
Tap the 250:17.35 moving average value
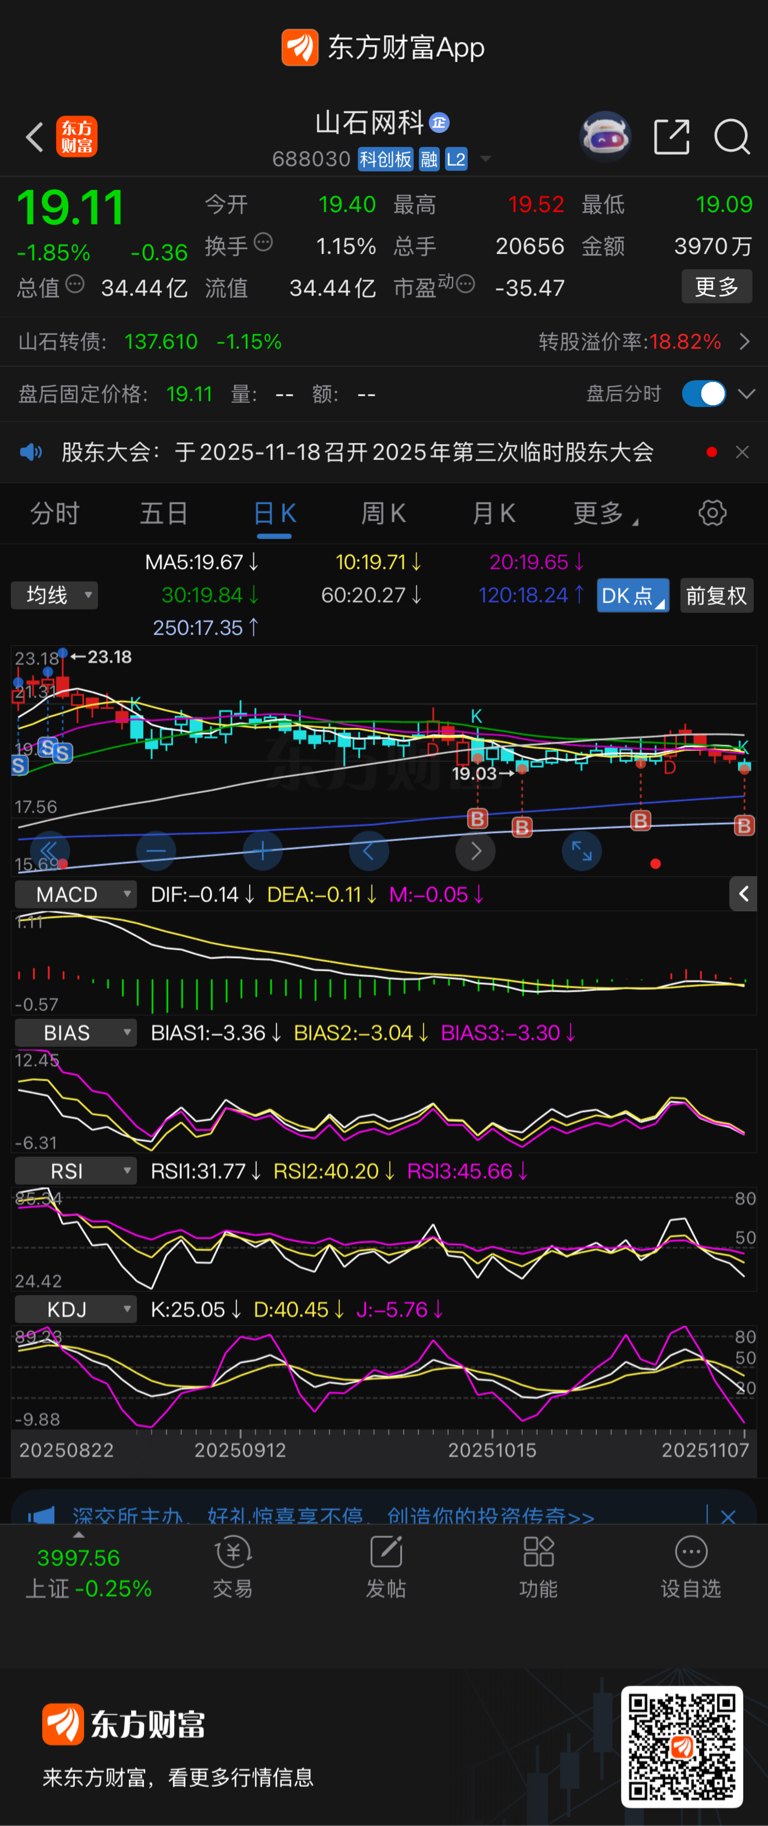point(204,628)
